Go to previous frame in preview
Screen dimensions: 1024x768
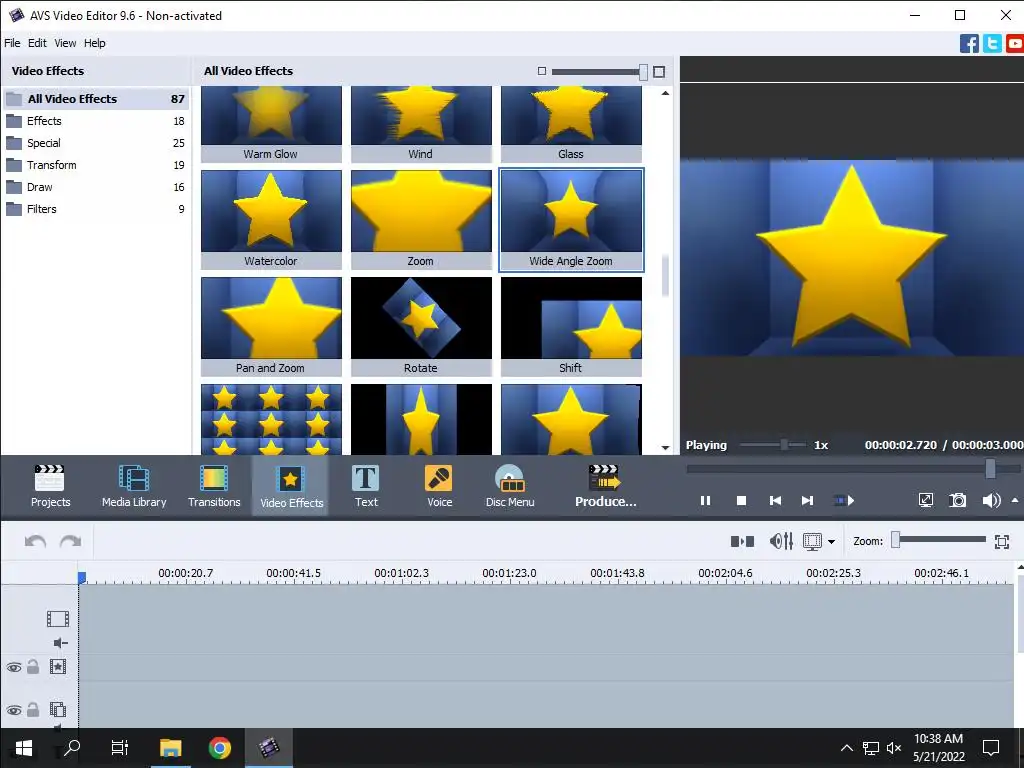pos(775,501)
